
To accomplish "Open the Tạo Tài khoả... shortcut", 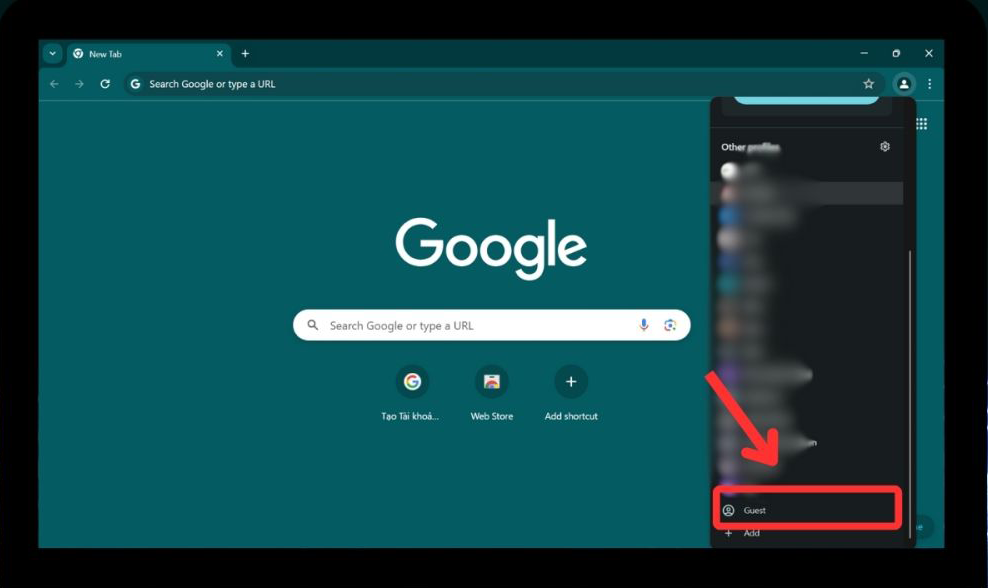I will click(411, 394).
